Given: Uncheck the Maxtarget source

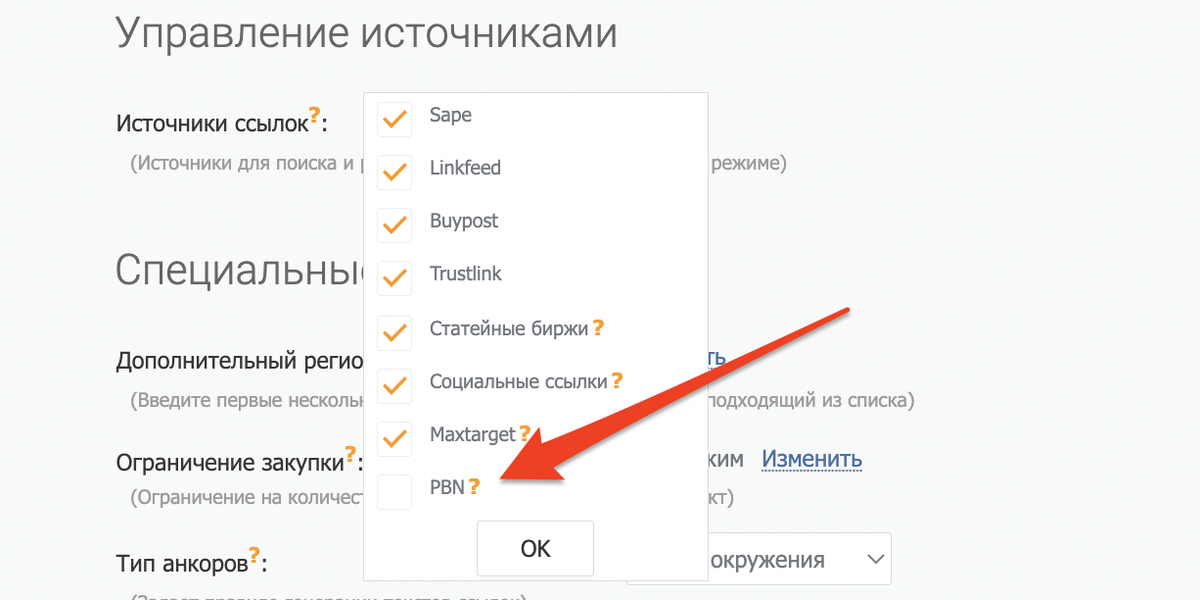Looking at the screenshot, I should tap(394, 438).
